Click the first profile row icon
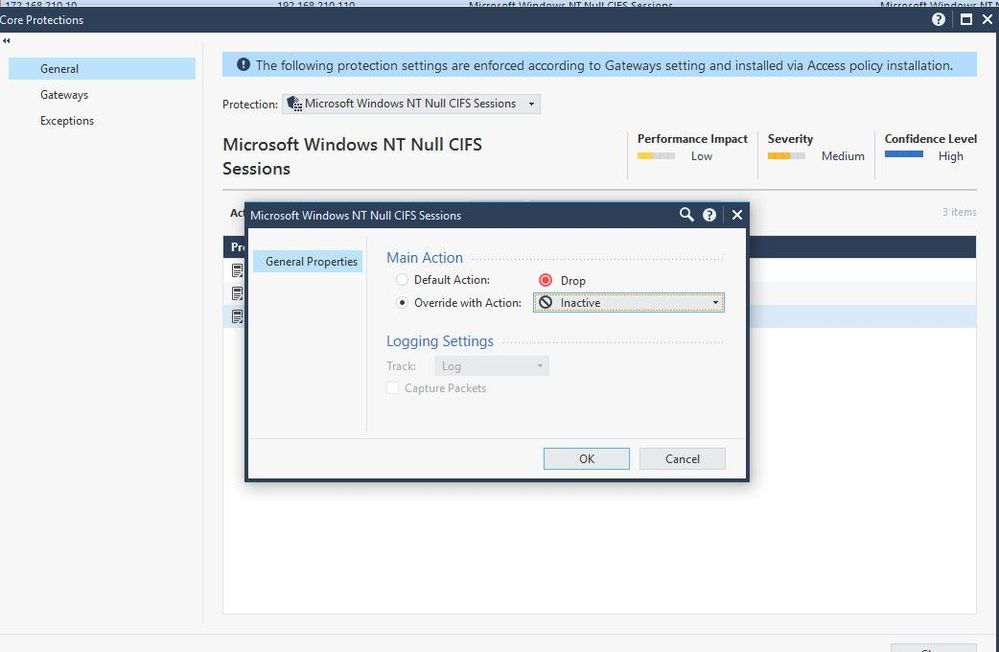 pos(237,271)
